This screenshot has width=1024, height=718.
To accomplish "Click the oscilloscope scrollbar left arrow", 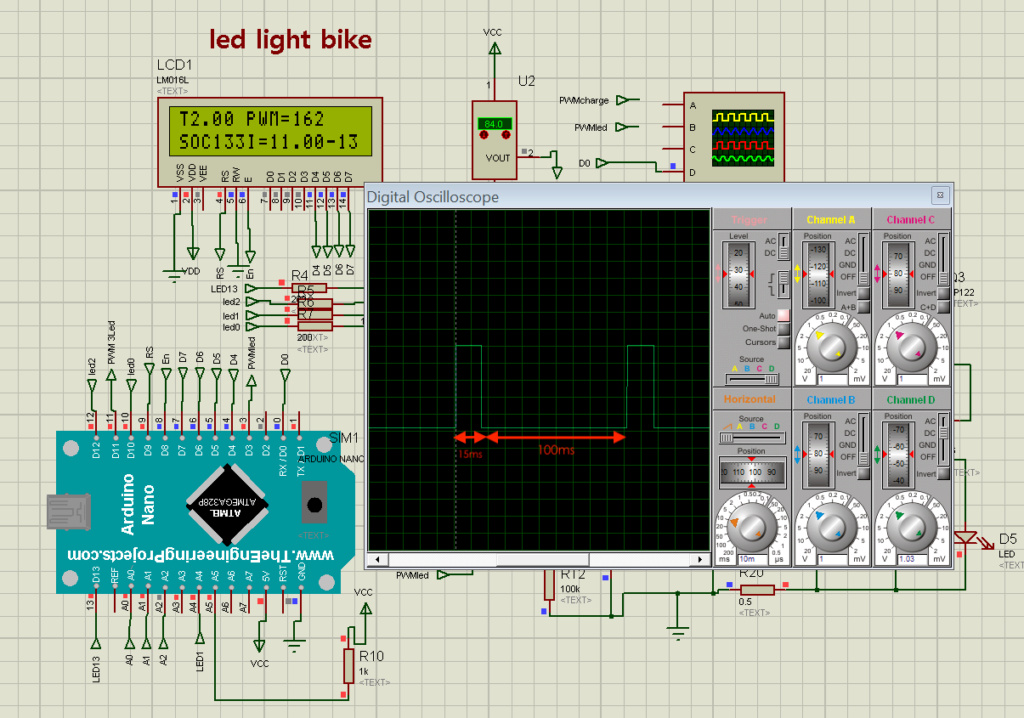I will [x=376, y=559].
